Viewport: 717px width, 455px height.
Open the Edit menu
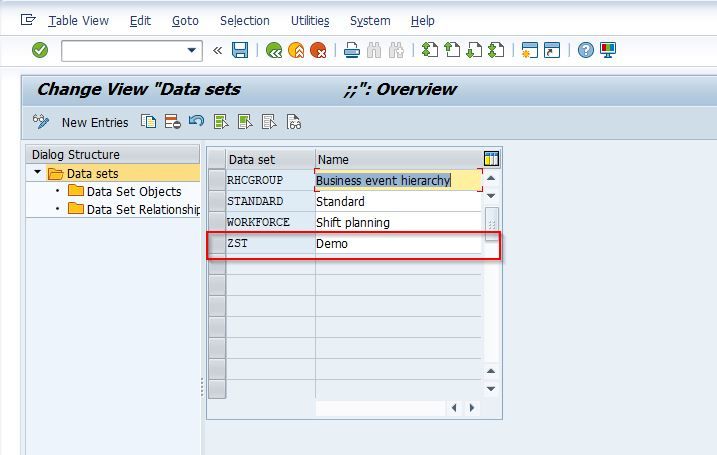(x=140, y=21)
